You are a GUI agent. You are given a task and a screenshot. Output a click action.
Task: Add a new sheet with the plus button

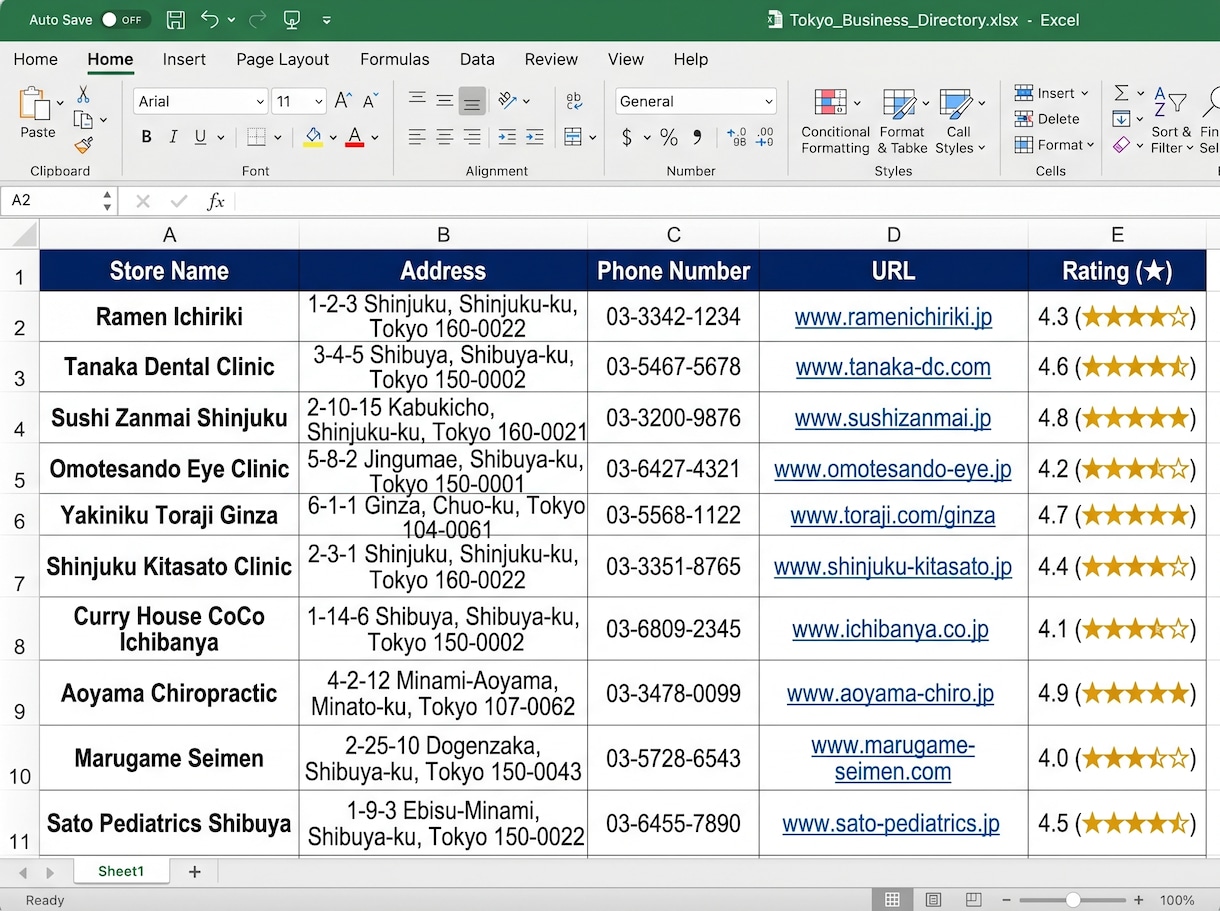[x=195, y=872]
